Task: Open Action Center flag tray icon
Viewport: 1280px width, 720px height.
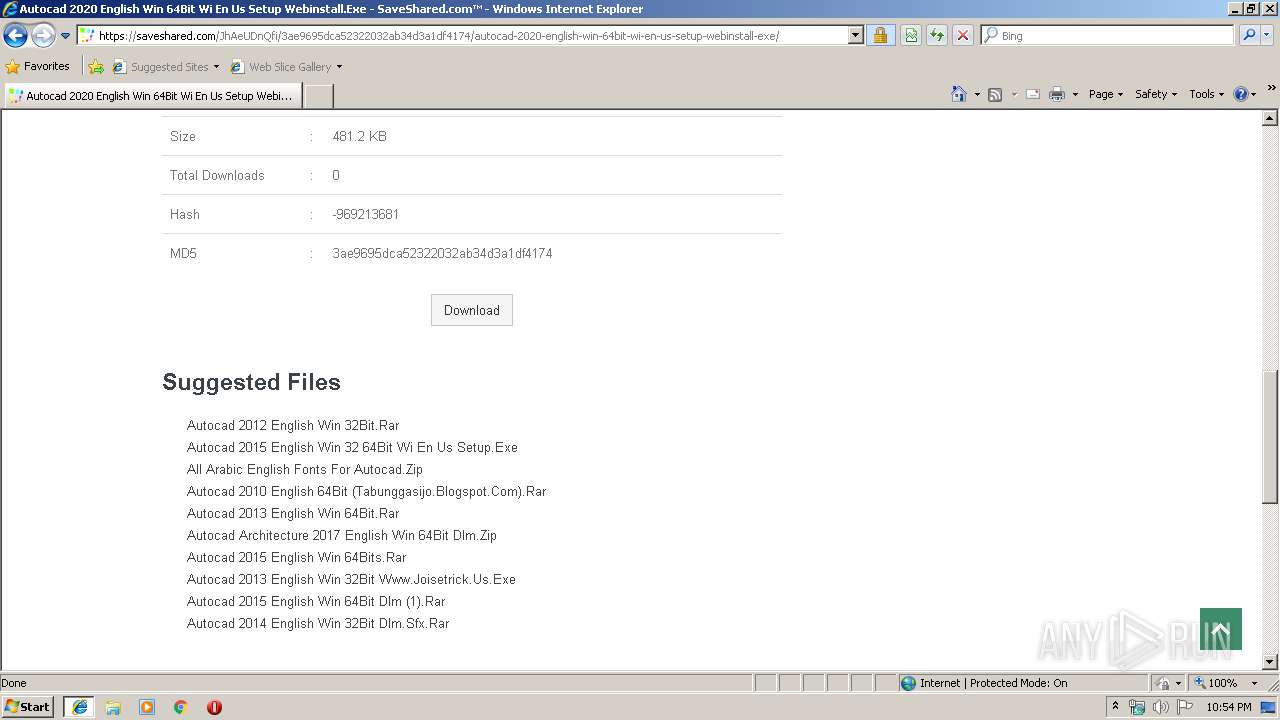Action: (1185, 707)
